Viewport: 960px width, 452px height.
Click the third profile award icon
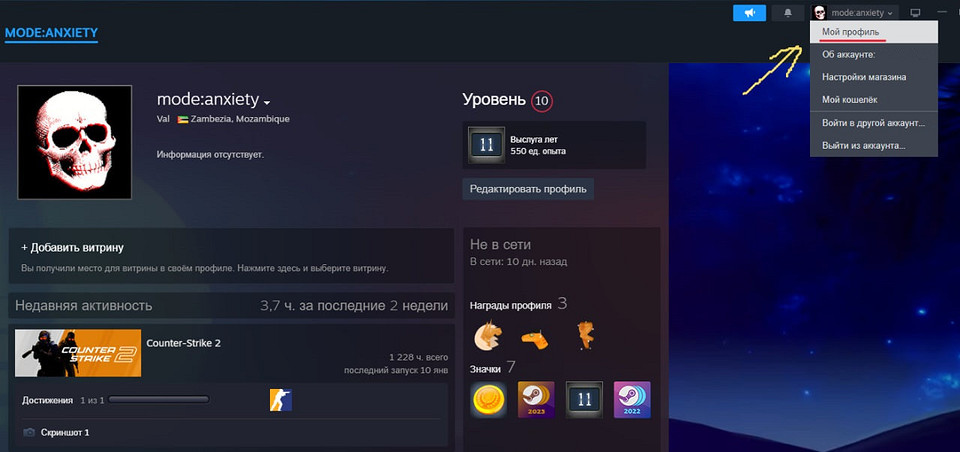586,334
